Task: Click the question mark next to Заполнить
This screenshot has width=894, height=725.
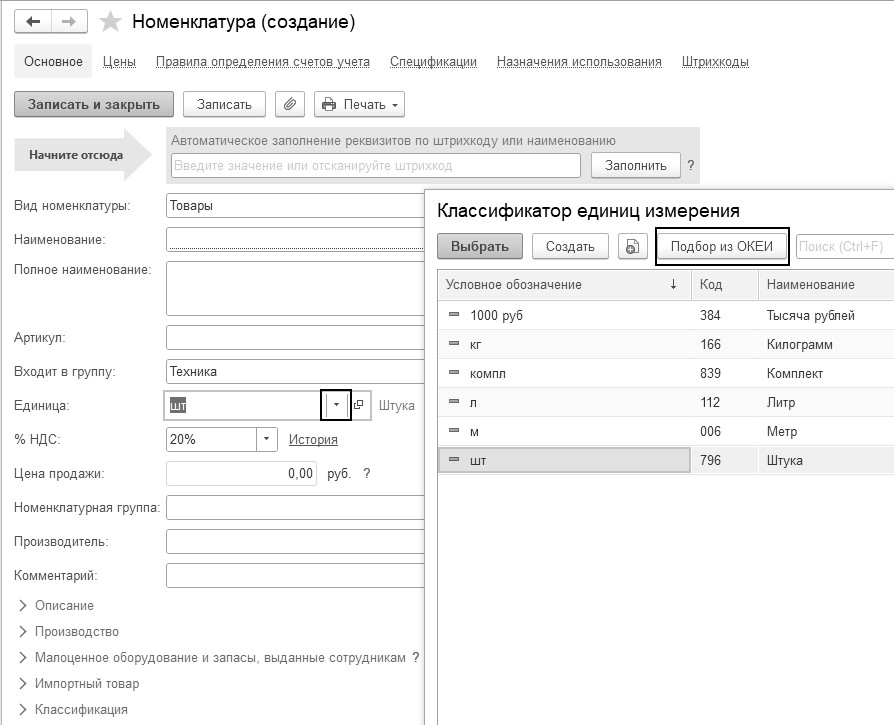Action: point(690,166)
